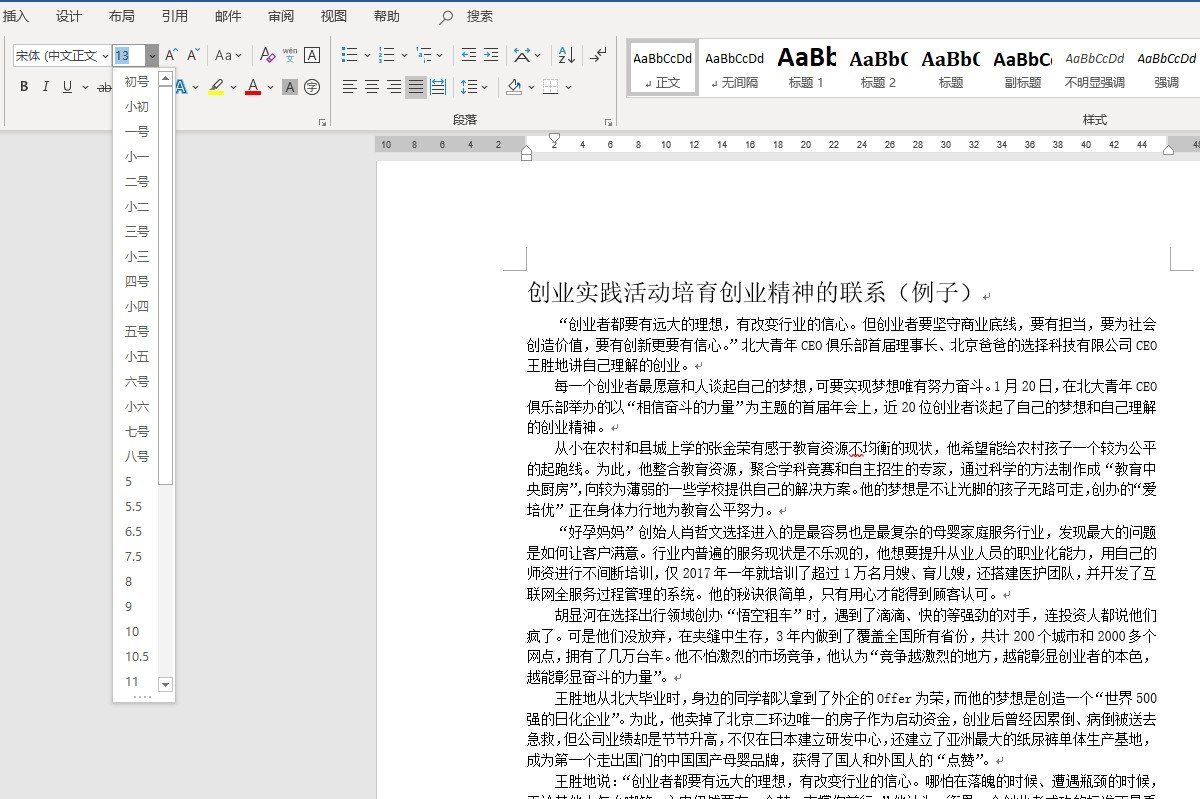The image size is (1200, 799).
Task: Toggle bold formatting
Action: tap(25, 86)
